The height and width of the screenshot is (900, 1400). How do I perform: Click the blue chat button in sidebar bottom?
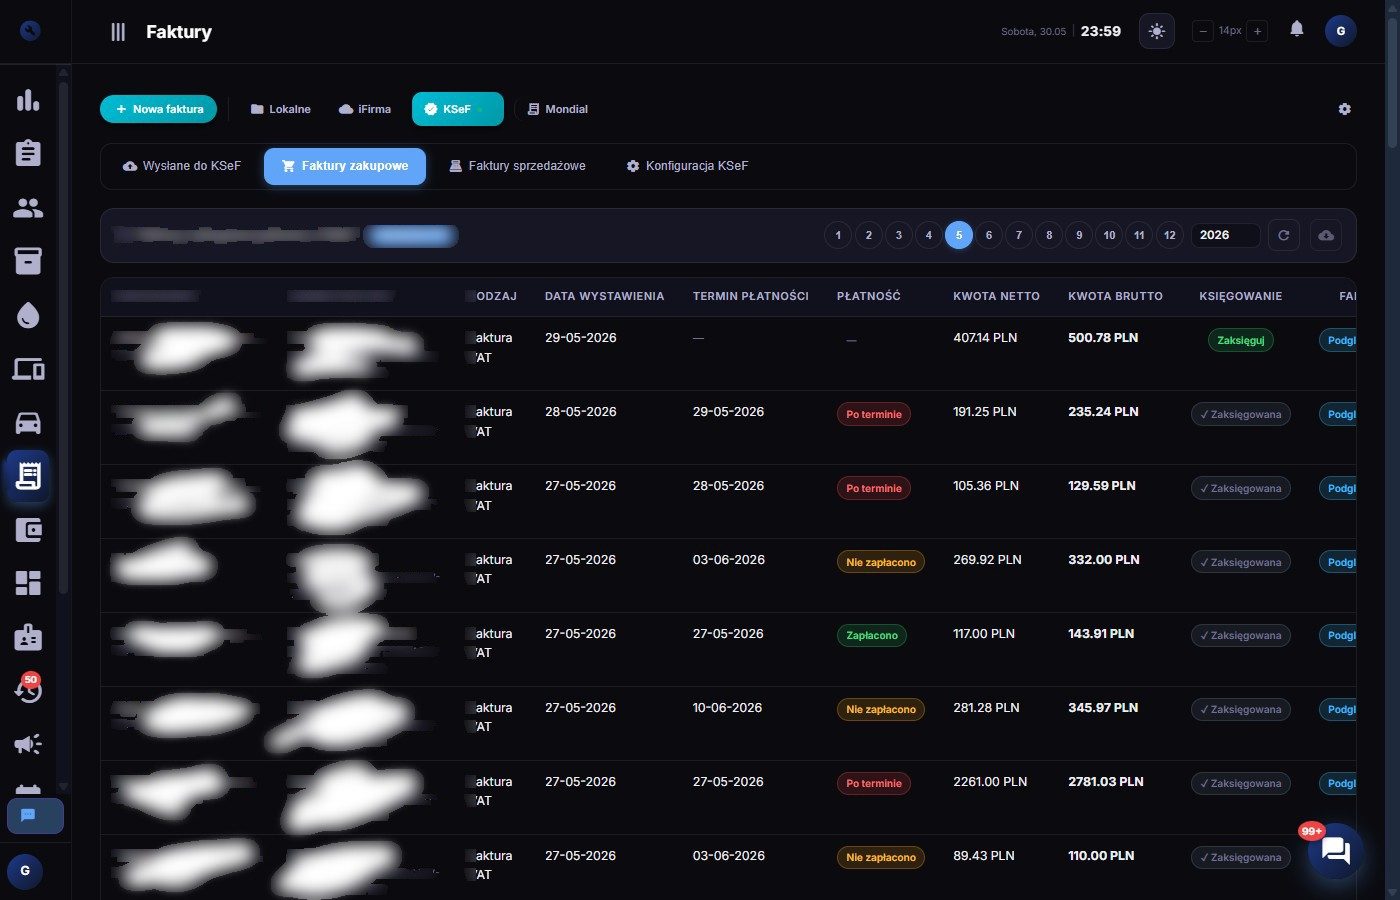point(35,816)
